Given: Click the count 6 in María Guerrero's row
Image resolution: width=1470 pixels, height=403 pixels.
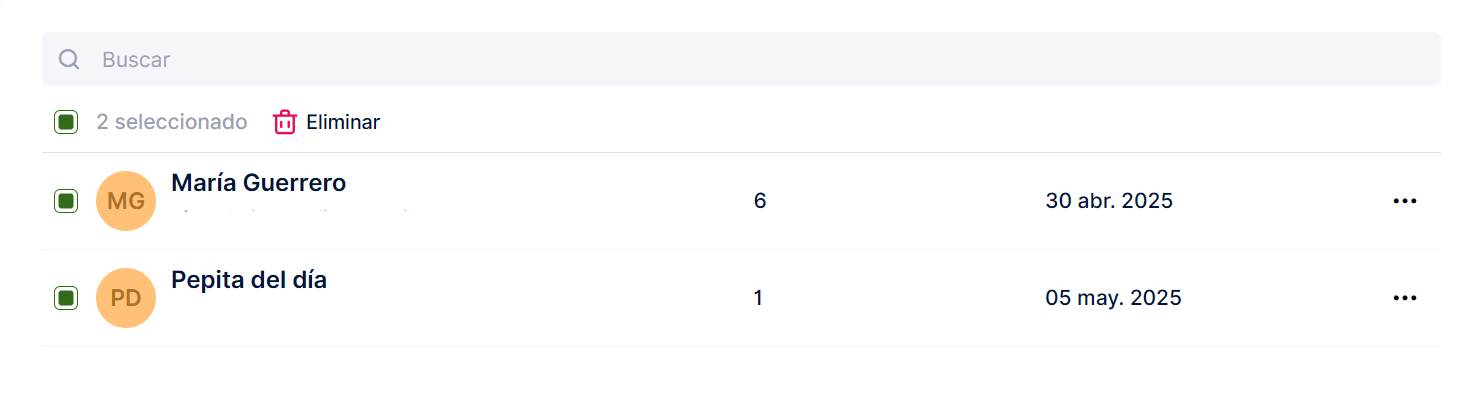Looking at the screenshot, I should click(x=760, y=201).
